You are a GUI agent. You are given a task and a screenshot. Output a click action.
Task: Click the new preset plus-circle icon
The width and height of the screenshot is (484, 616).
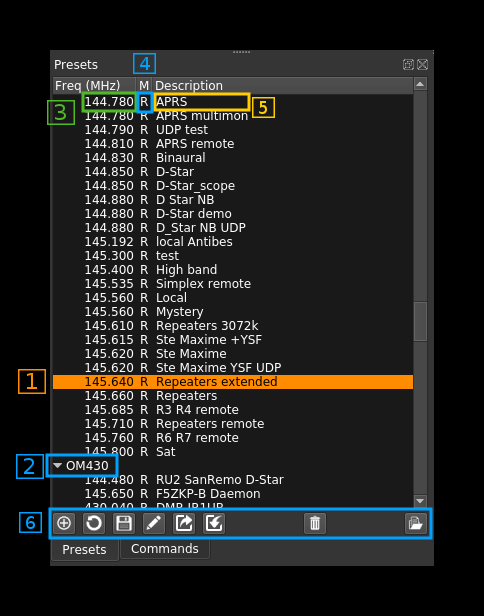[64, 523]
